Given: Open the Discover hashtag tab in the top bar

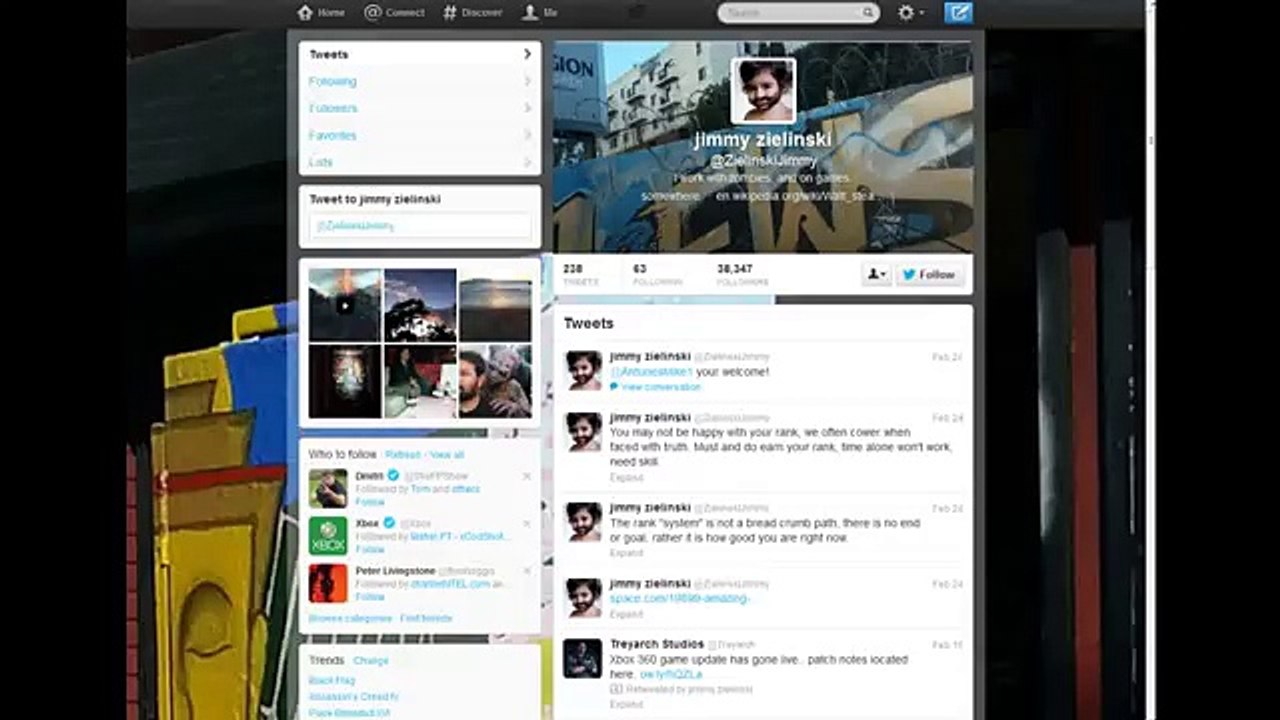Looking at the screenshot, I should (472, 13).
